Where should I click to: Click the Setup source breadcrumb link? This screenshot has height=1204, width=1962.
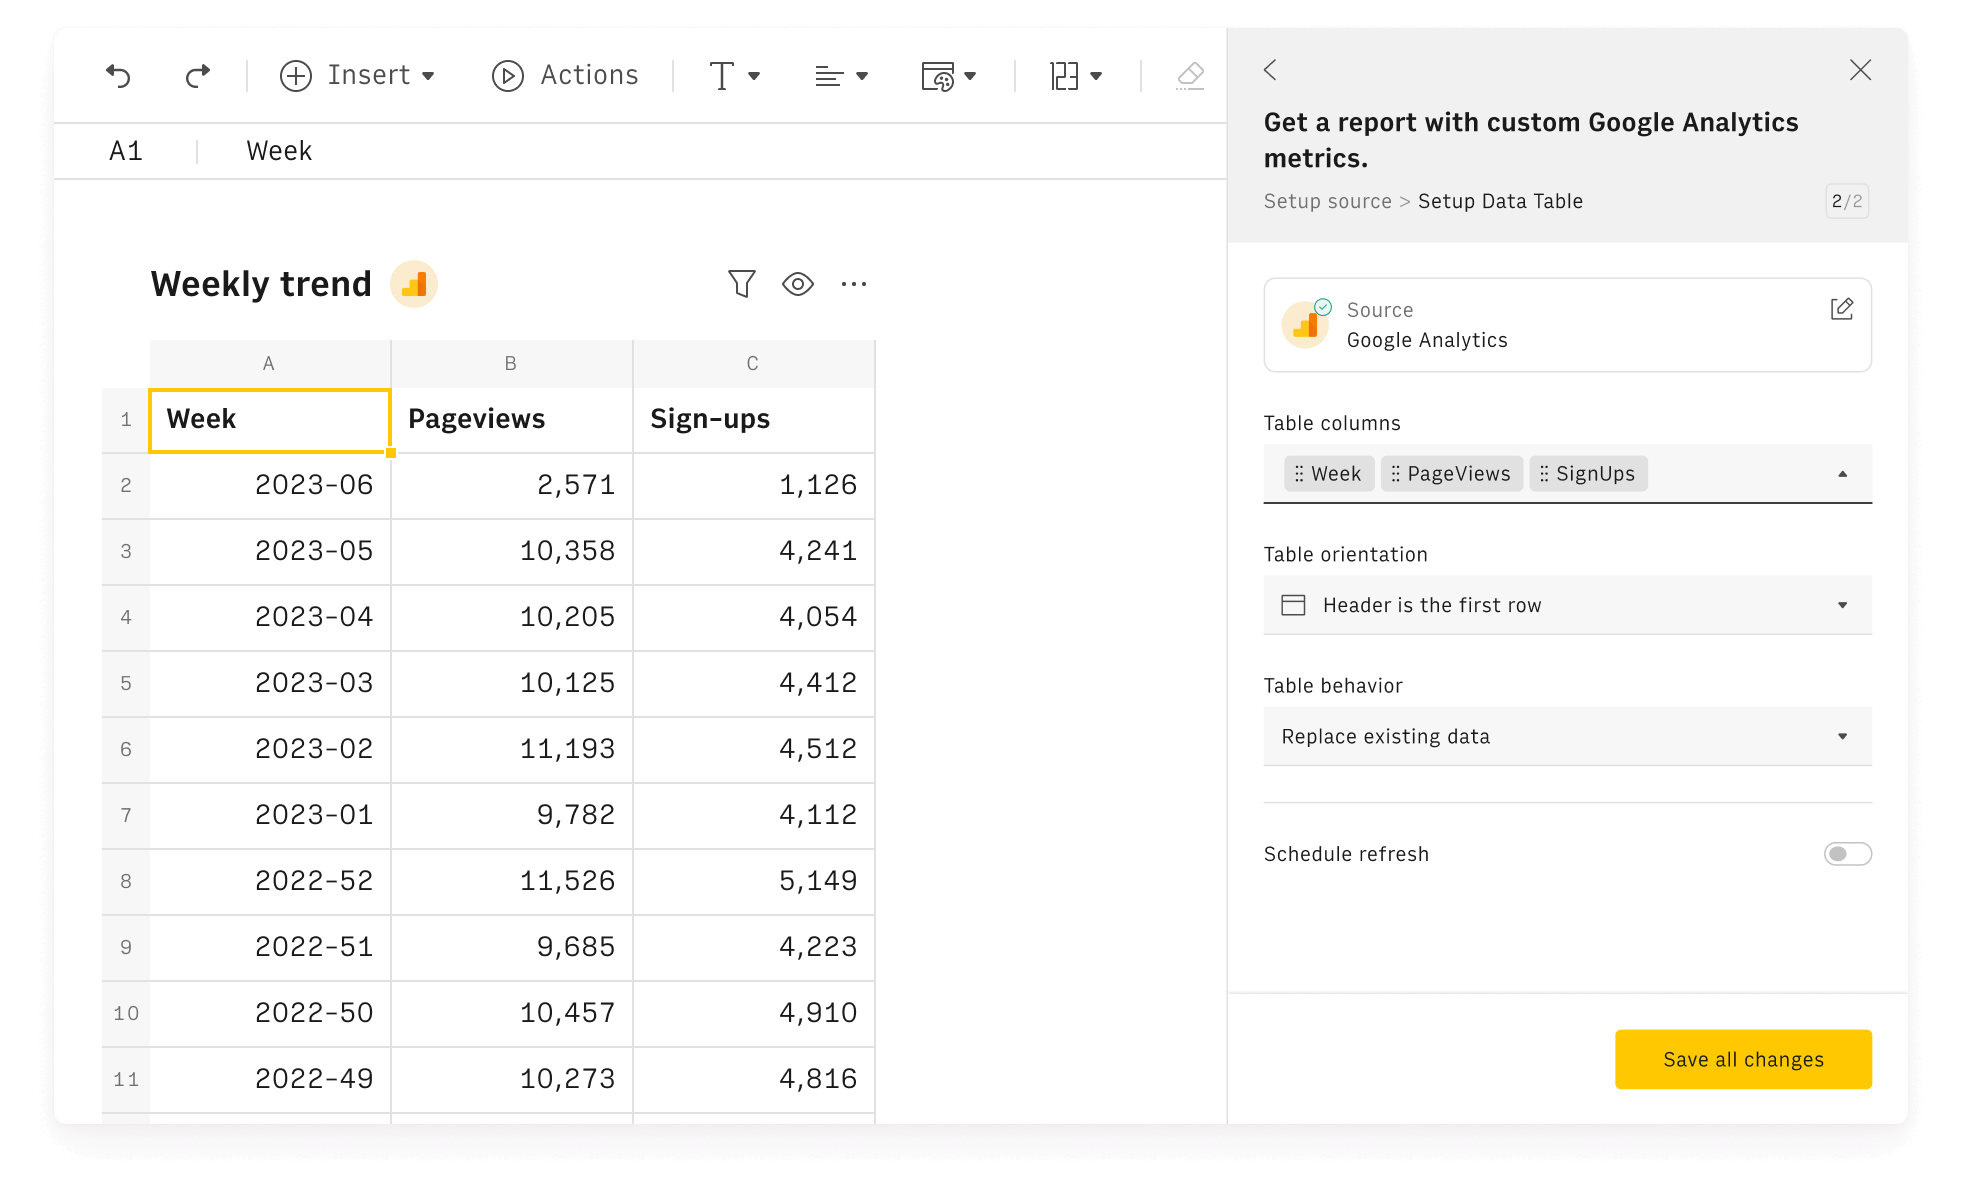[x=1327, y=200]
